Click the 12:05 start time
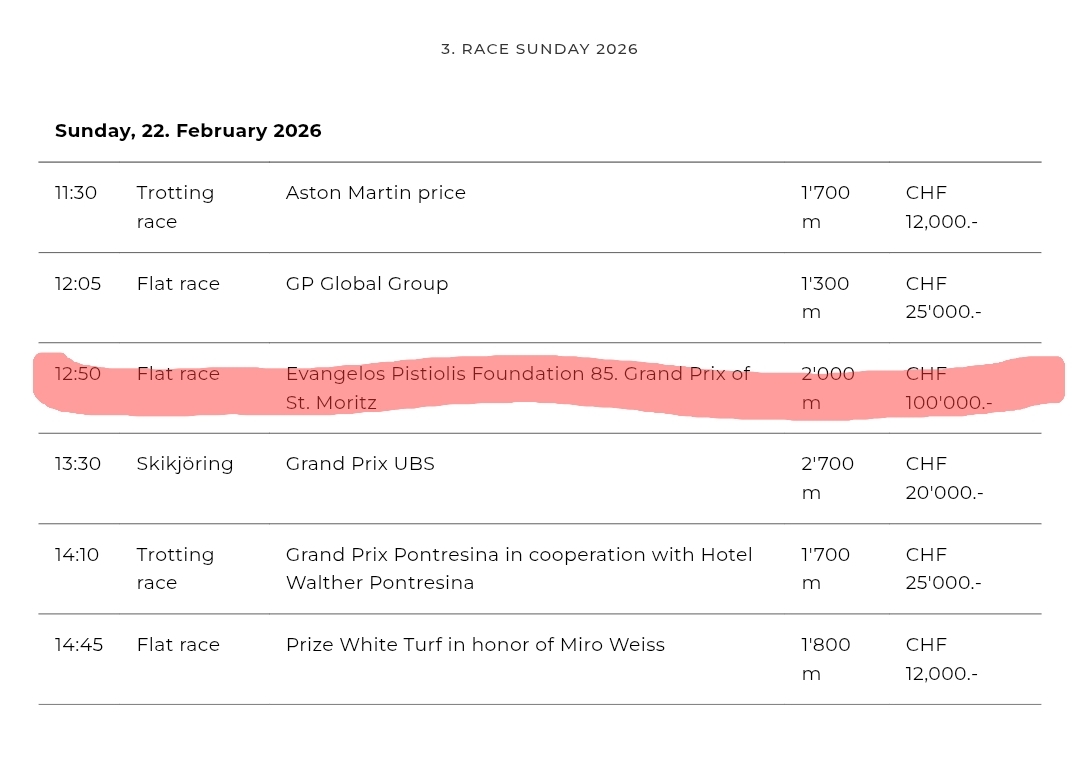 click(x=78, y=284)
